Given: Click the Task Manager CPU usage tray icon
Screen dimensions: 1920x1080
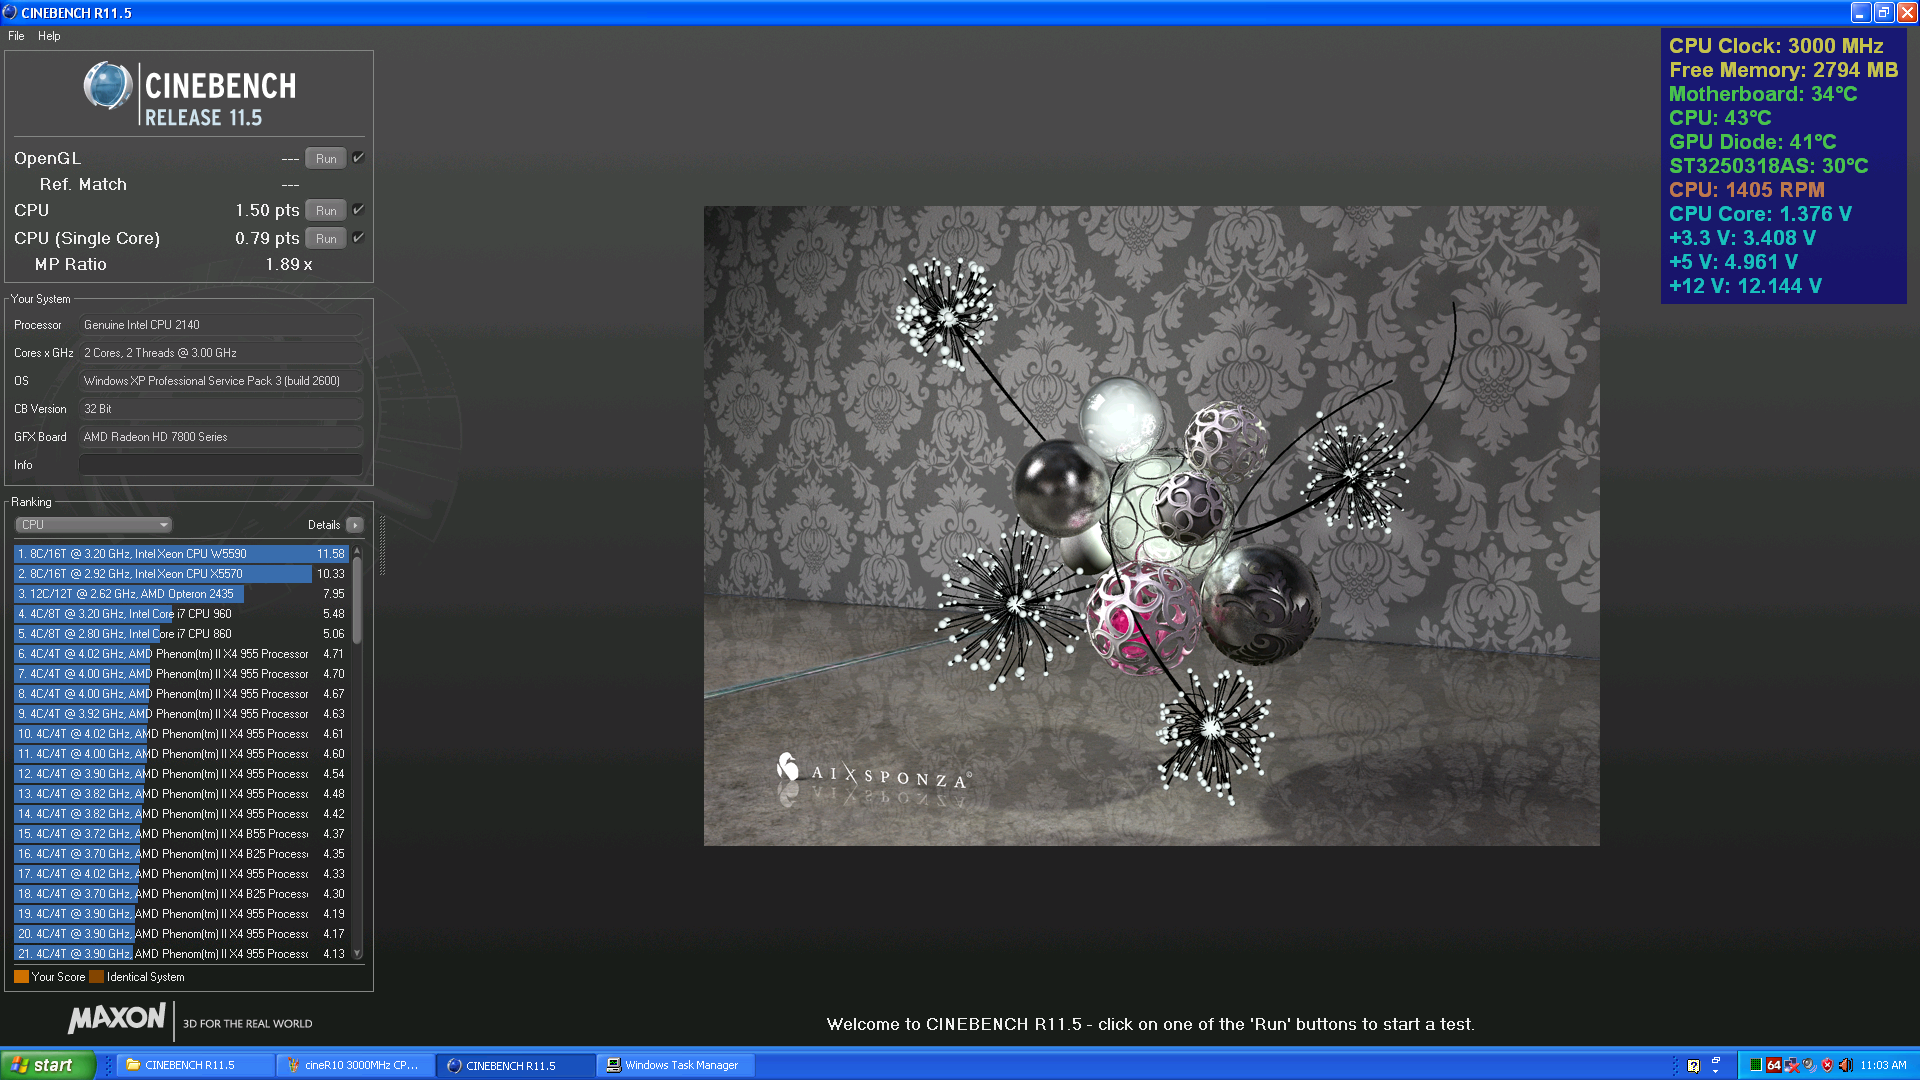Looking at the screenshot, I should (x=1755, y=1065).
